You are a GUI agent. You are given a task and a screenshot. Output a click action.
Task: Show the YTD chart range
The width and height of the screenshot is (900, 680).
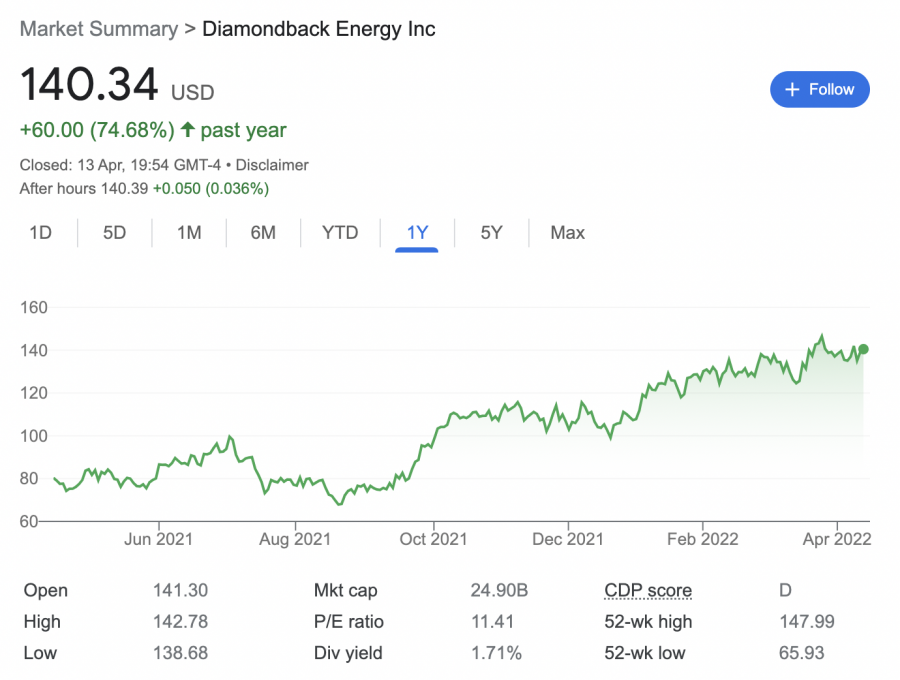[x=340, y=232]
